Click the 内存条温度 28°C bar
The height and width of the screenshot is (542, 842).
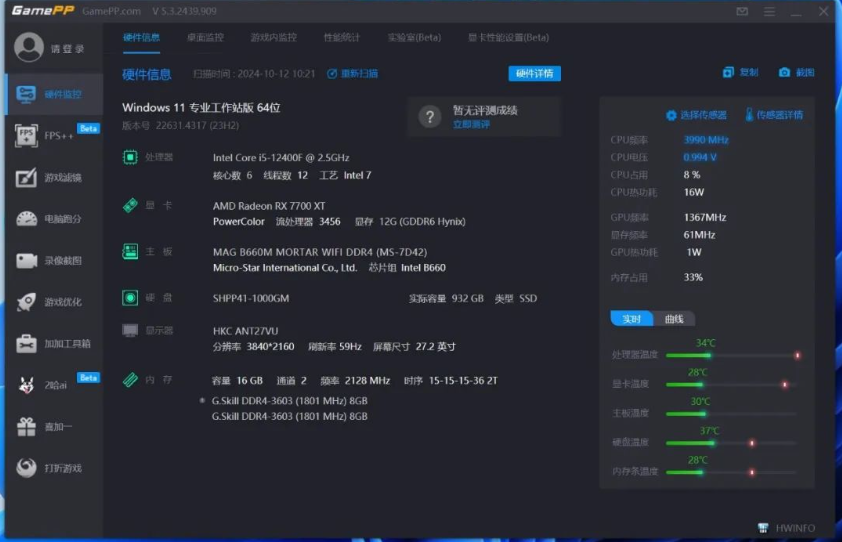[732, 472]
